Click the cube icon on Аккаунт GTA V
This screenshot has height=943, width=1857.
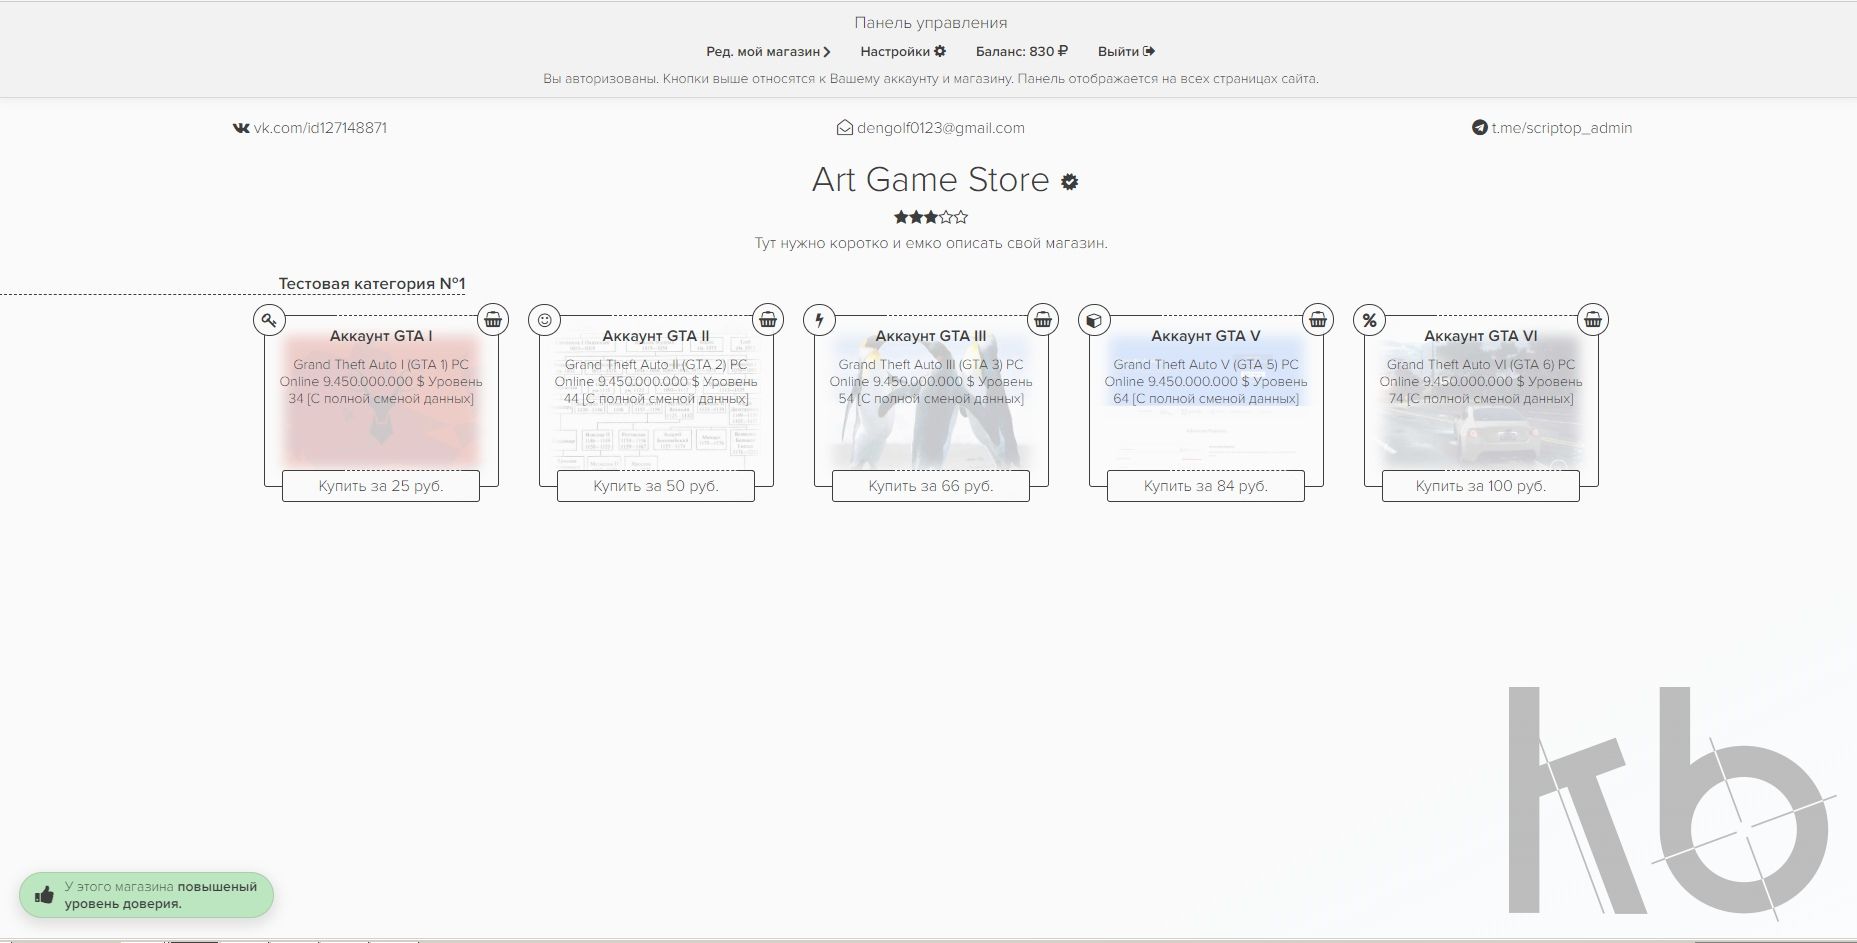(1094, 320)
